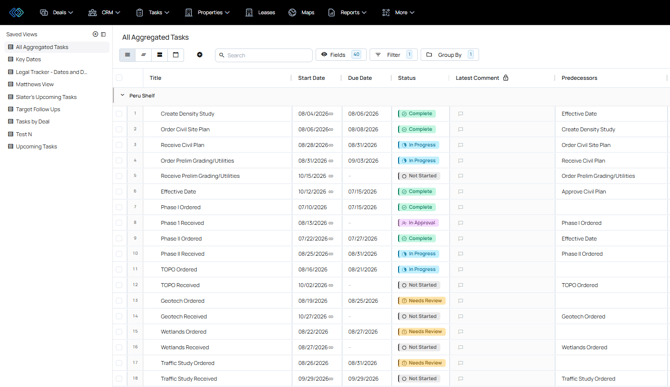This screenshot has height=387, width=670.
Task: Switch to the stacked board view icon
Action: (159, 55)
